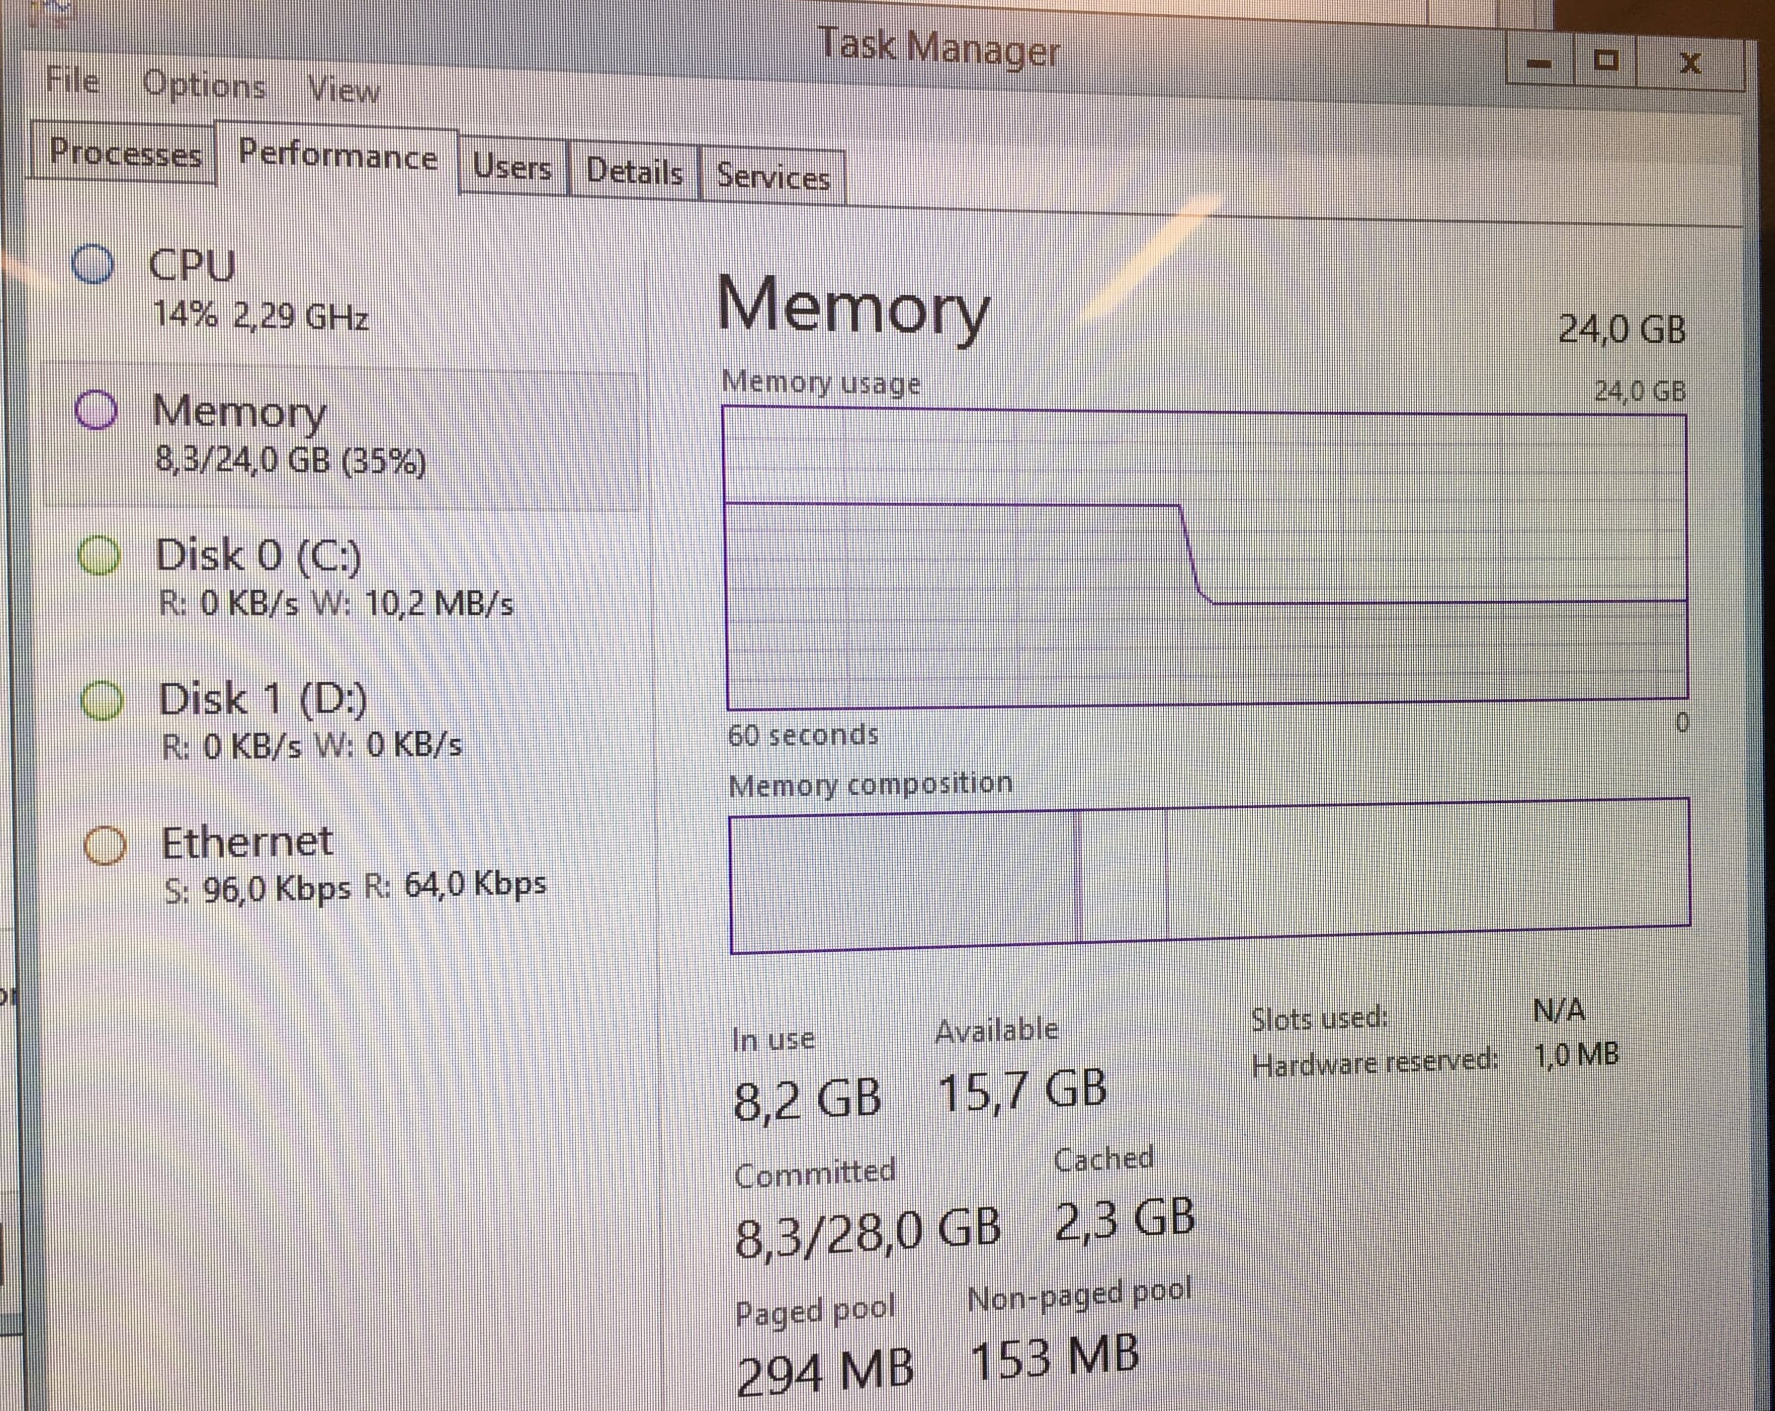
Task: Switch to the Users tab
Action: [x=512, y=167]
